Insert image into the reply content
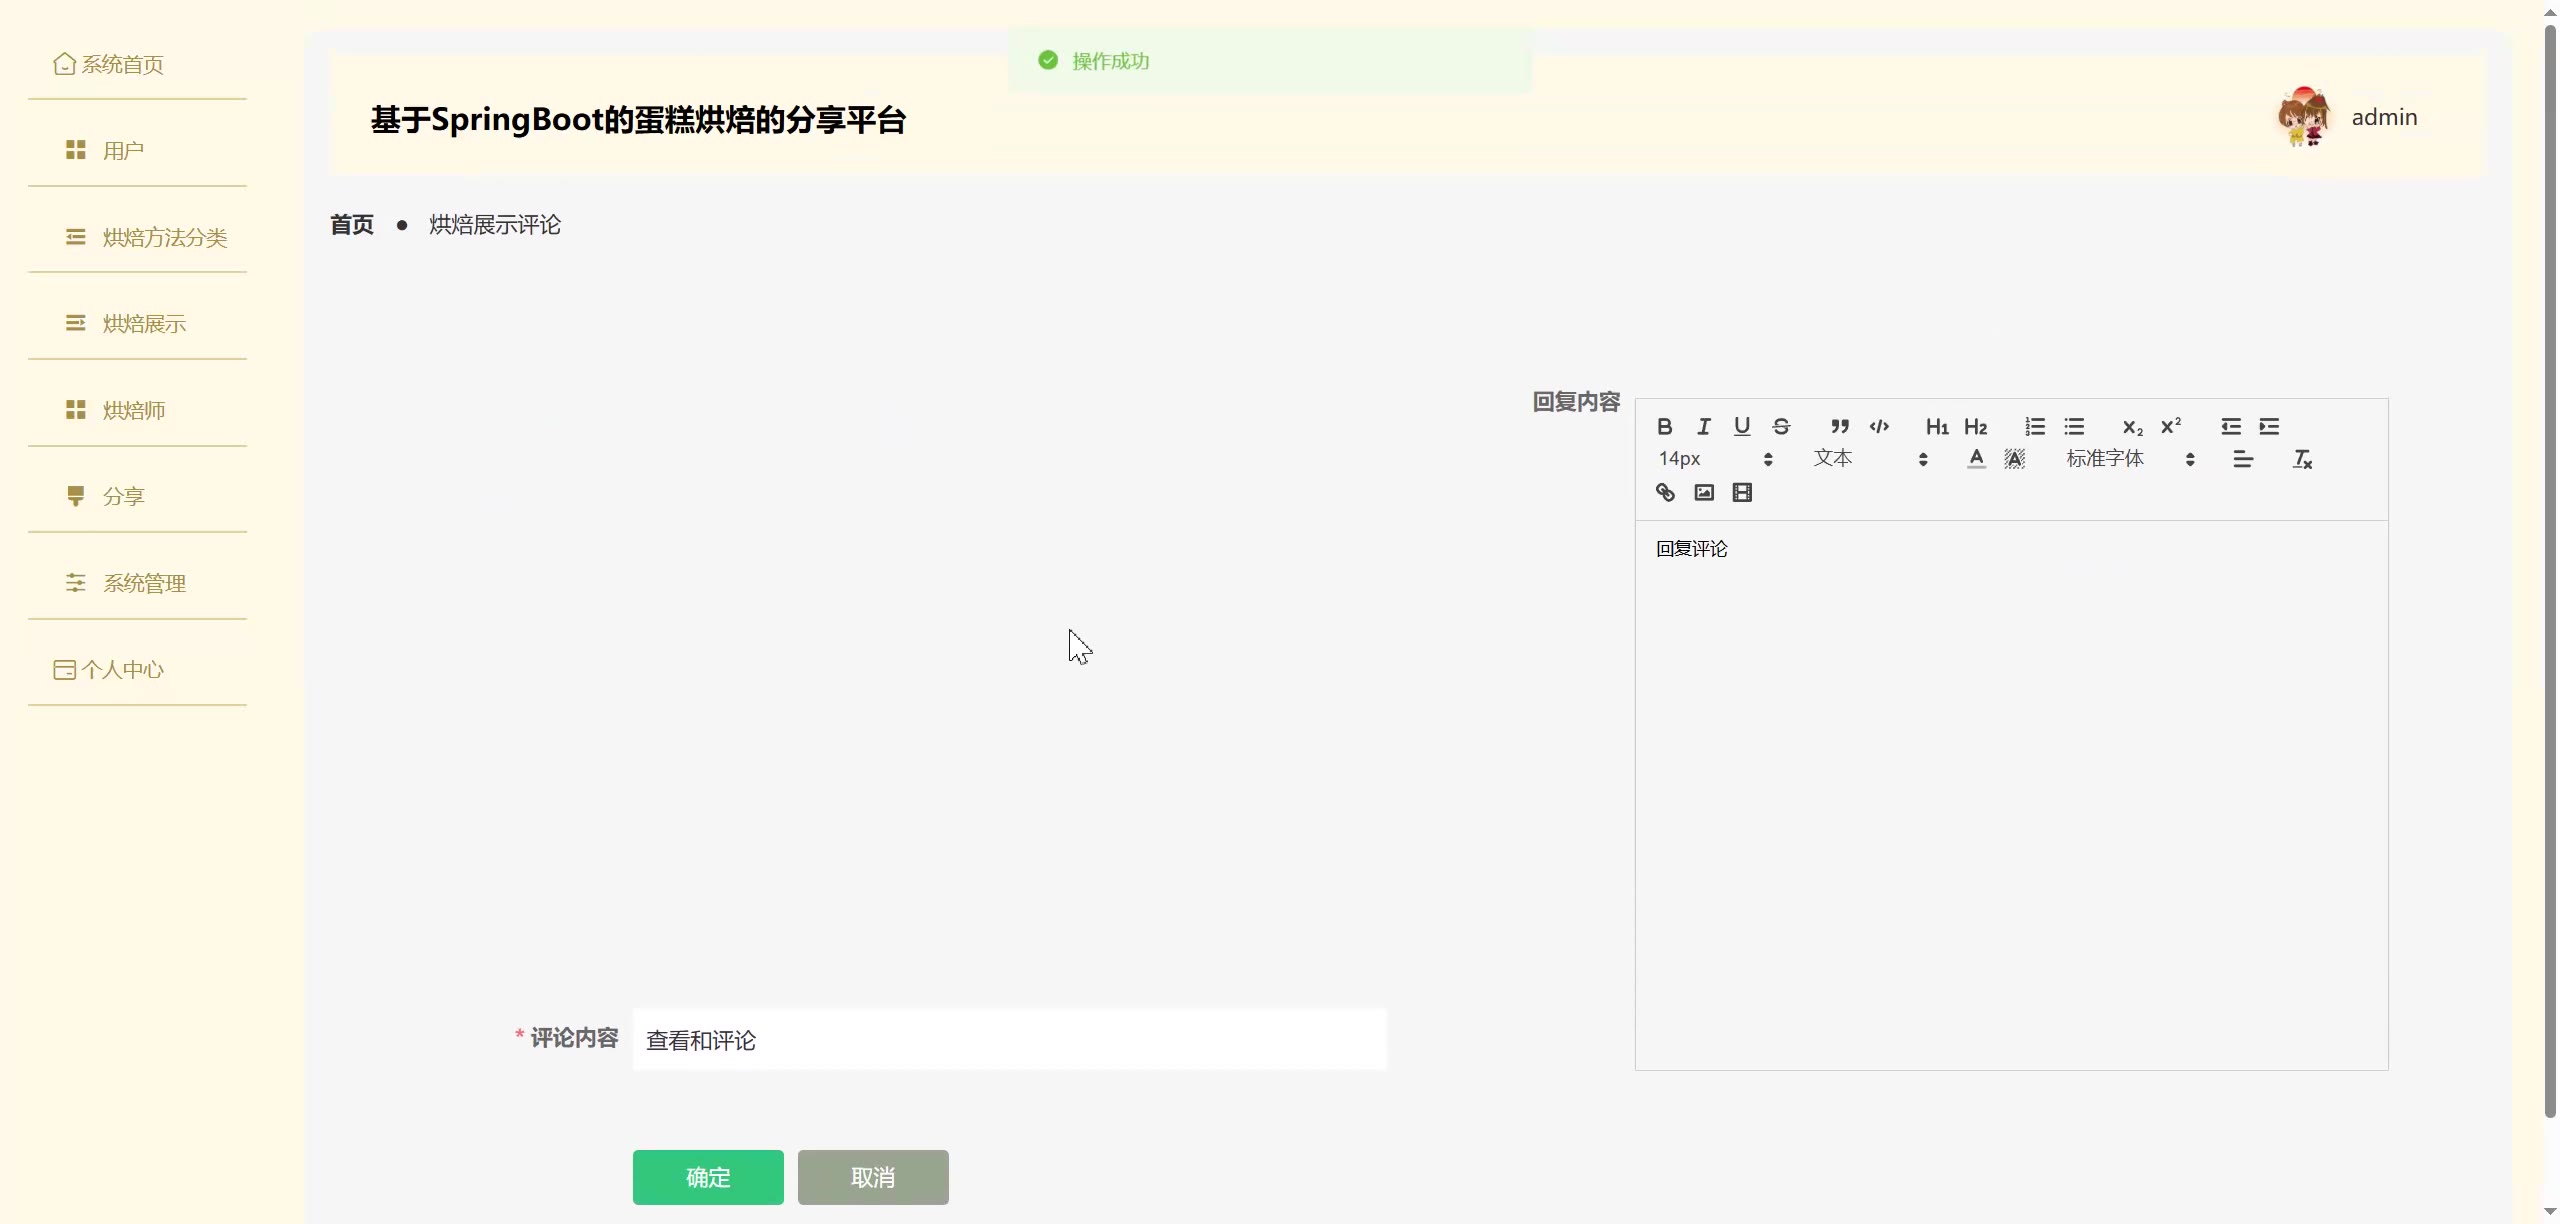Screen dimensions: 2560x1224 click(x=1704, y=492)
